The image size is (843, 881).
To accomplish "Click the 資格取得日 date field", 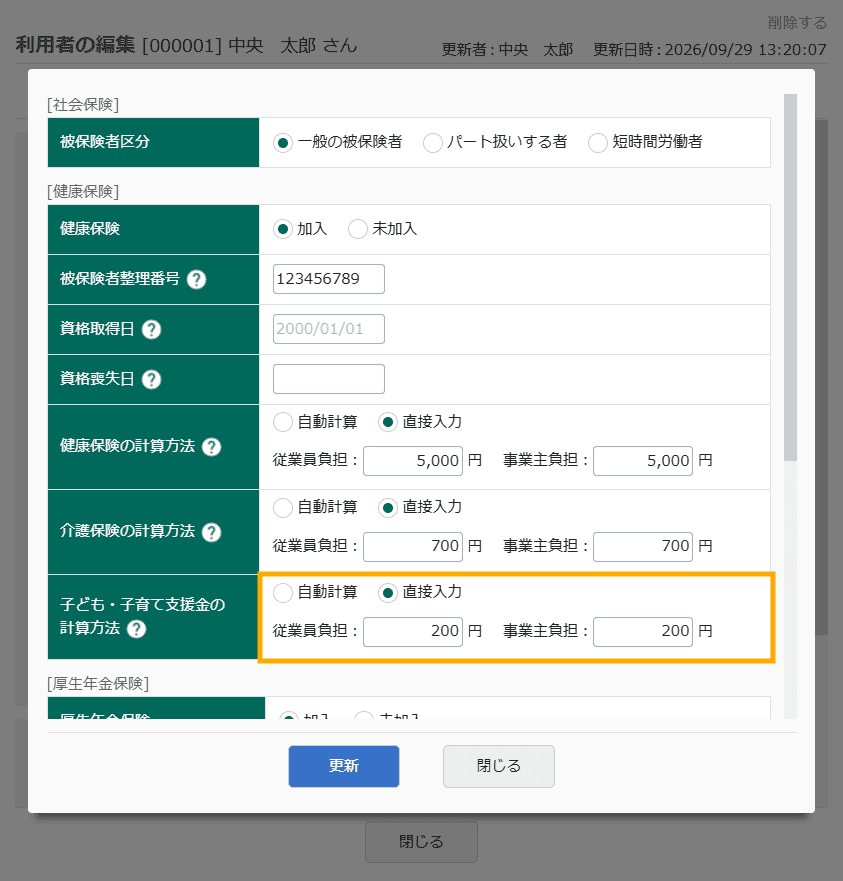I will (x=329, y=329).
